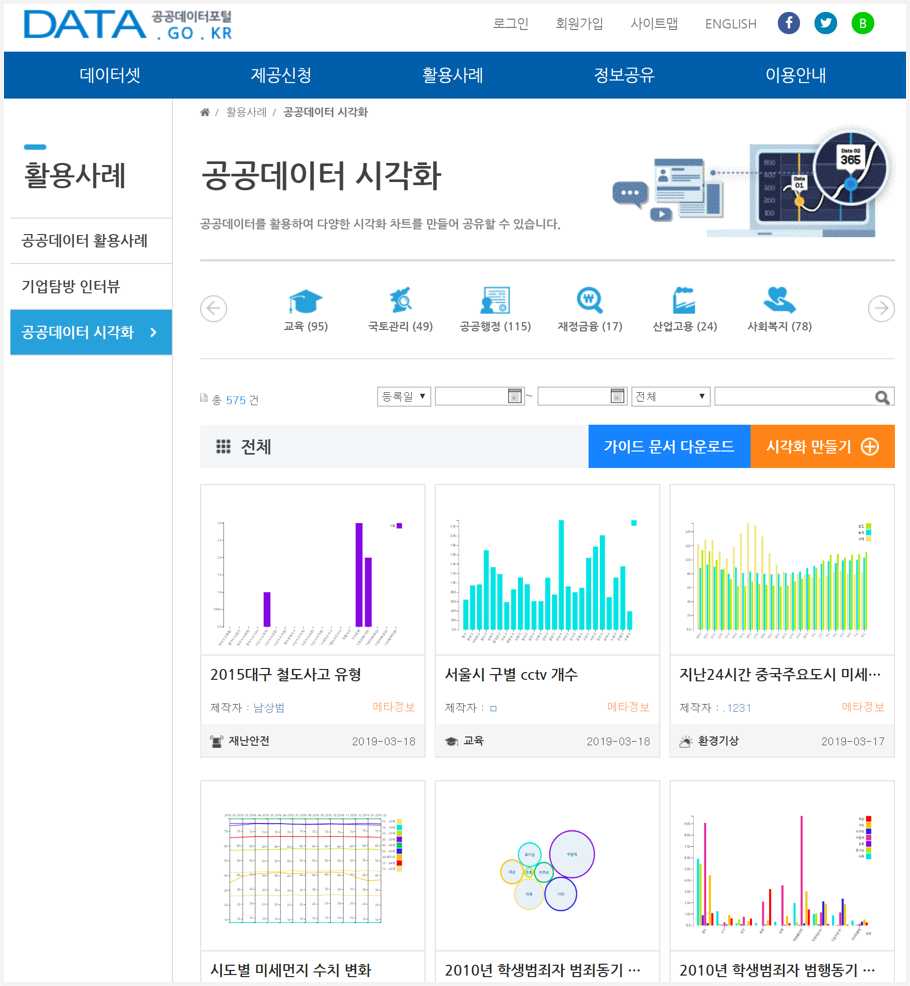This screenshot has width=910, height=986.
Task: Open 메타정보 on 2015대구 철도사고 card
Action: (394, 707)
